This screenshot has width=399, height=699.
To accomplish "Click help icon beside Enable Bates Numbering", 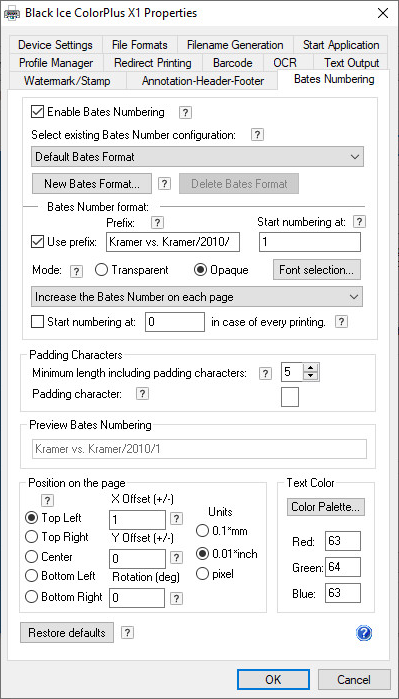I will 185,113.
